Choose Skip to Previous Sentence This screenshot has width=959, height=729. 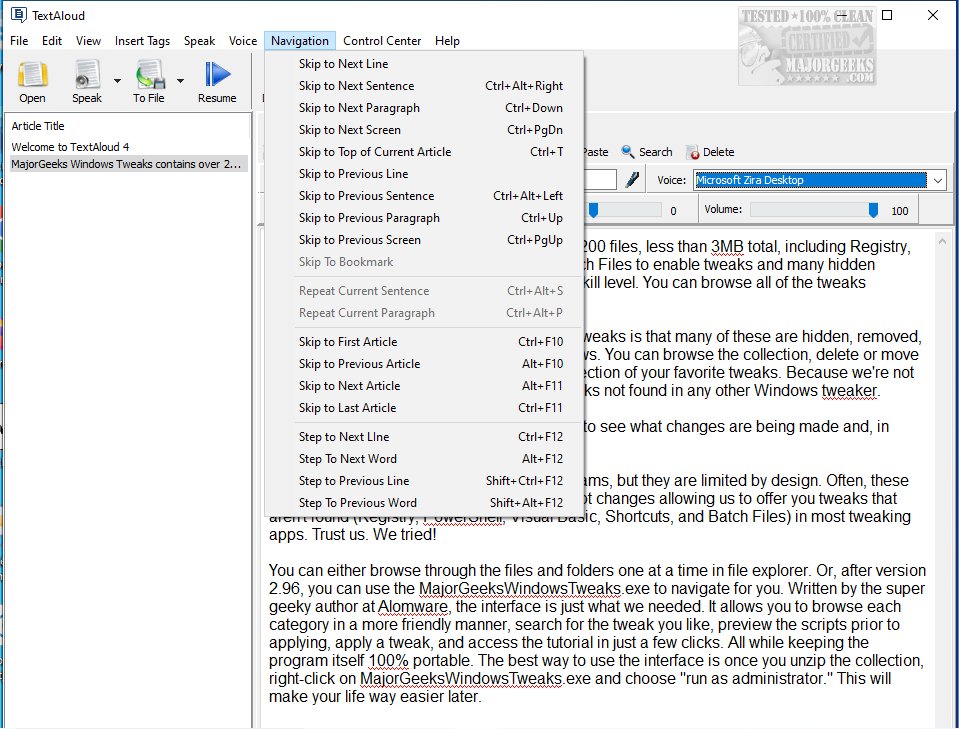tap(424, 196)
